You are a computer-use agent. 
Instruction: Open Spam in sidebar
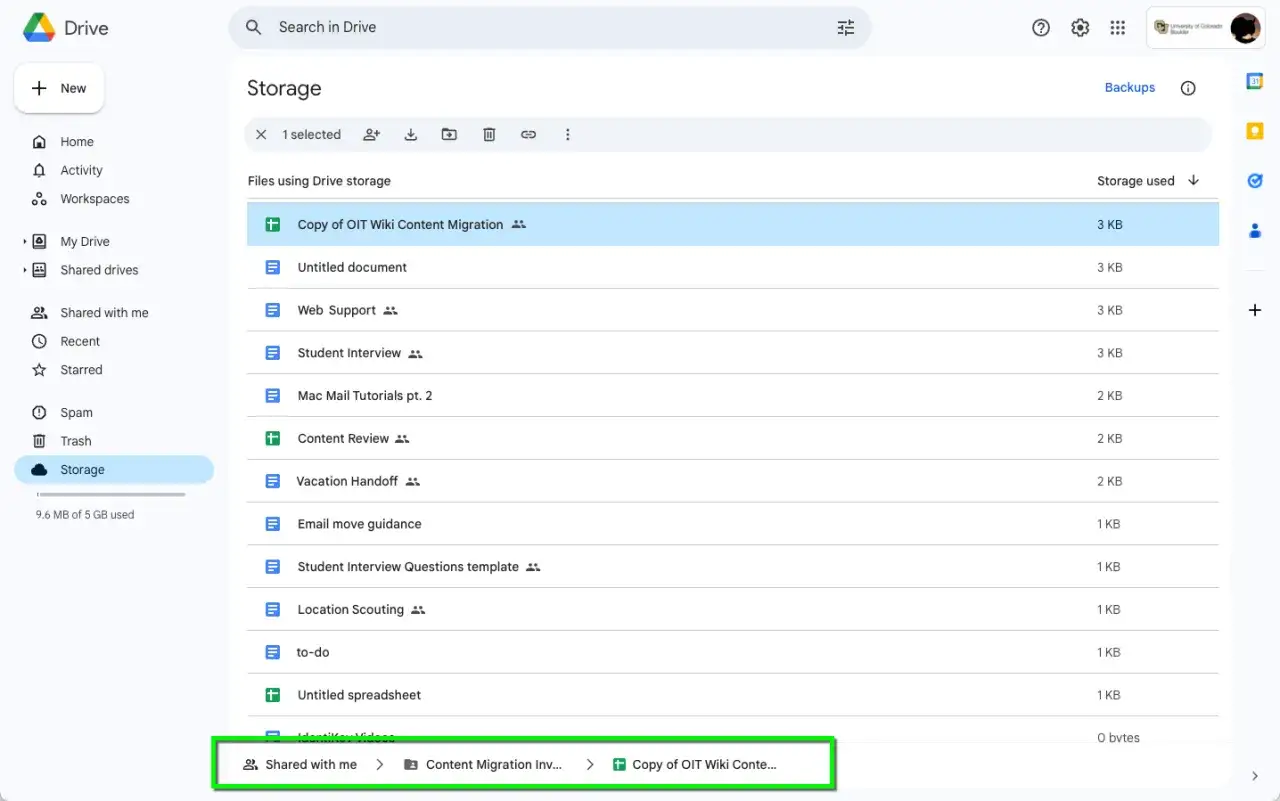pos(114,412)
